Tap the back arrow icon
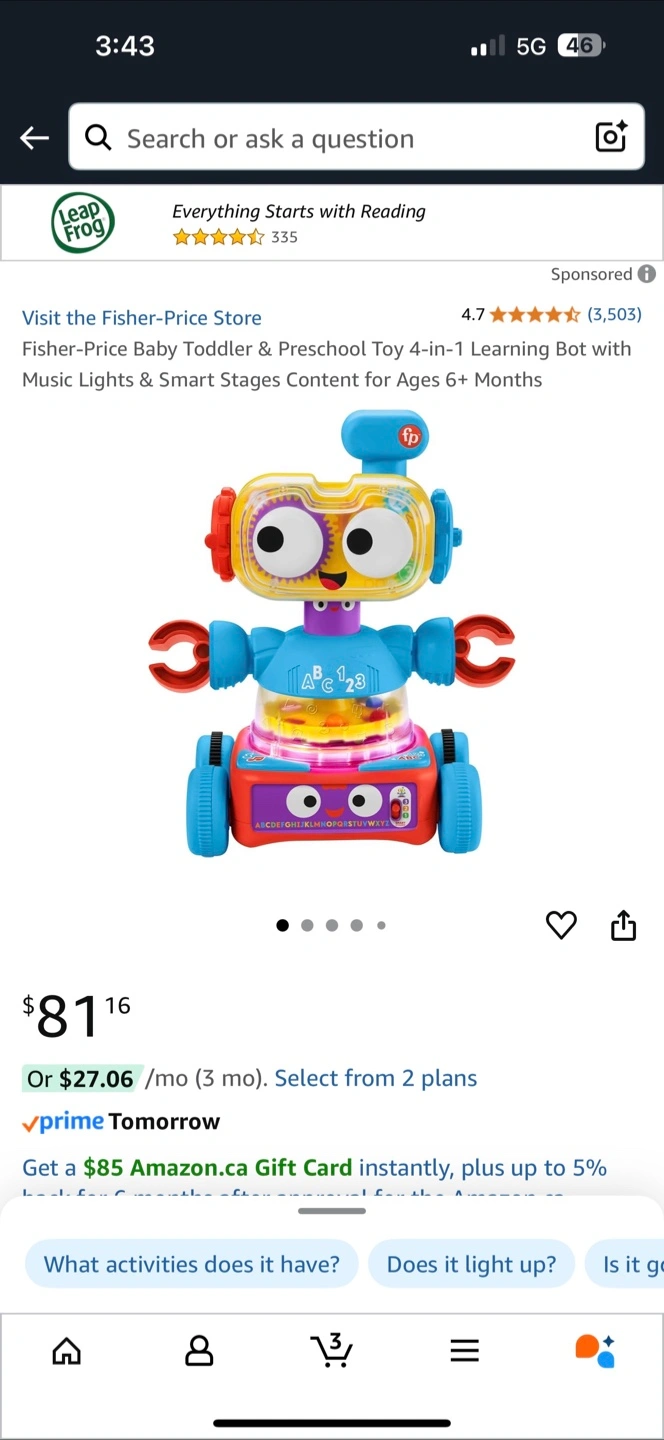This screenshot has height=1440, width=664. tap(35, 138)
